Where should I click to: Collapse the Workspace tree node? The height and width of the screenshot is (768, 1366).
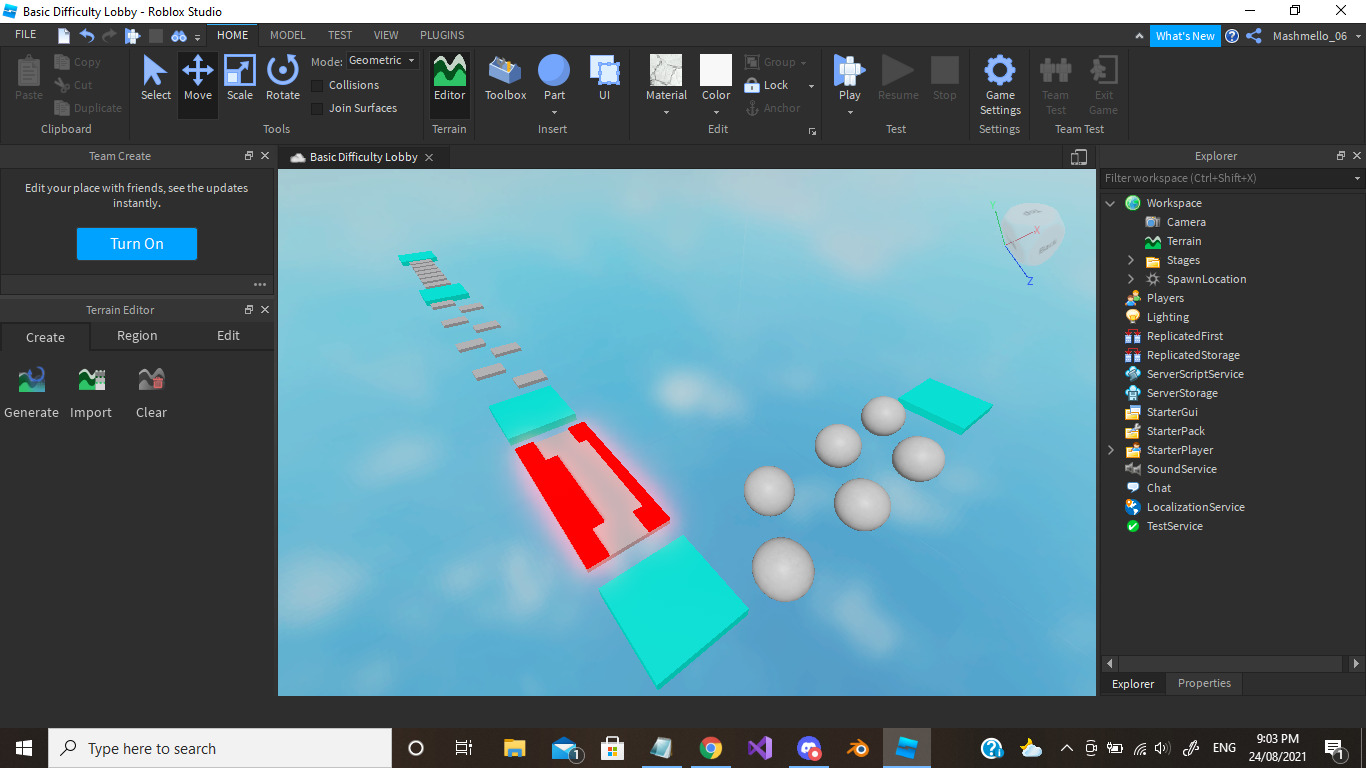pyautogui.click(x=1110, y=203)
